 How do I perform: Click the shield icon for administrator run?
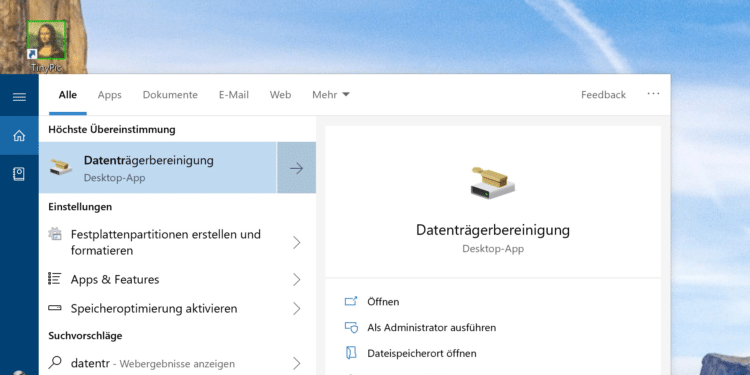[351, 328]
